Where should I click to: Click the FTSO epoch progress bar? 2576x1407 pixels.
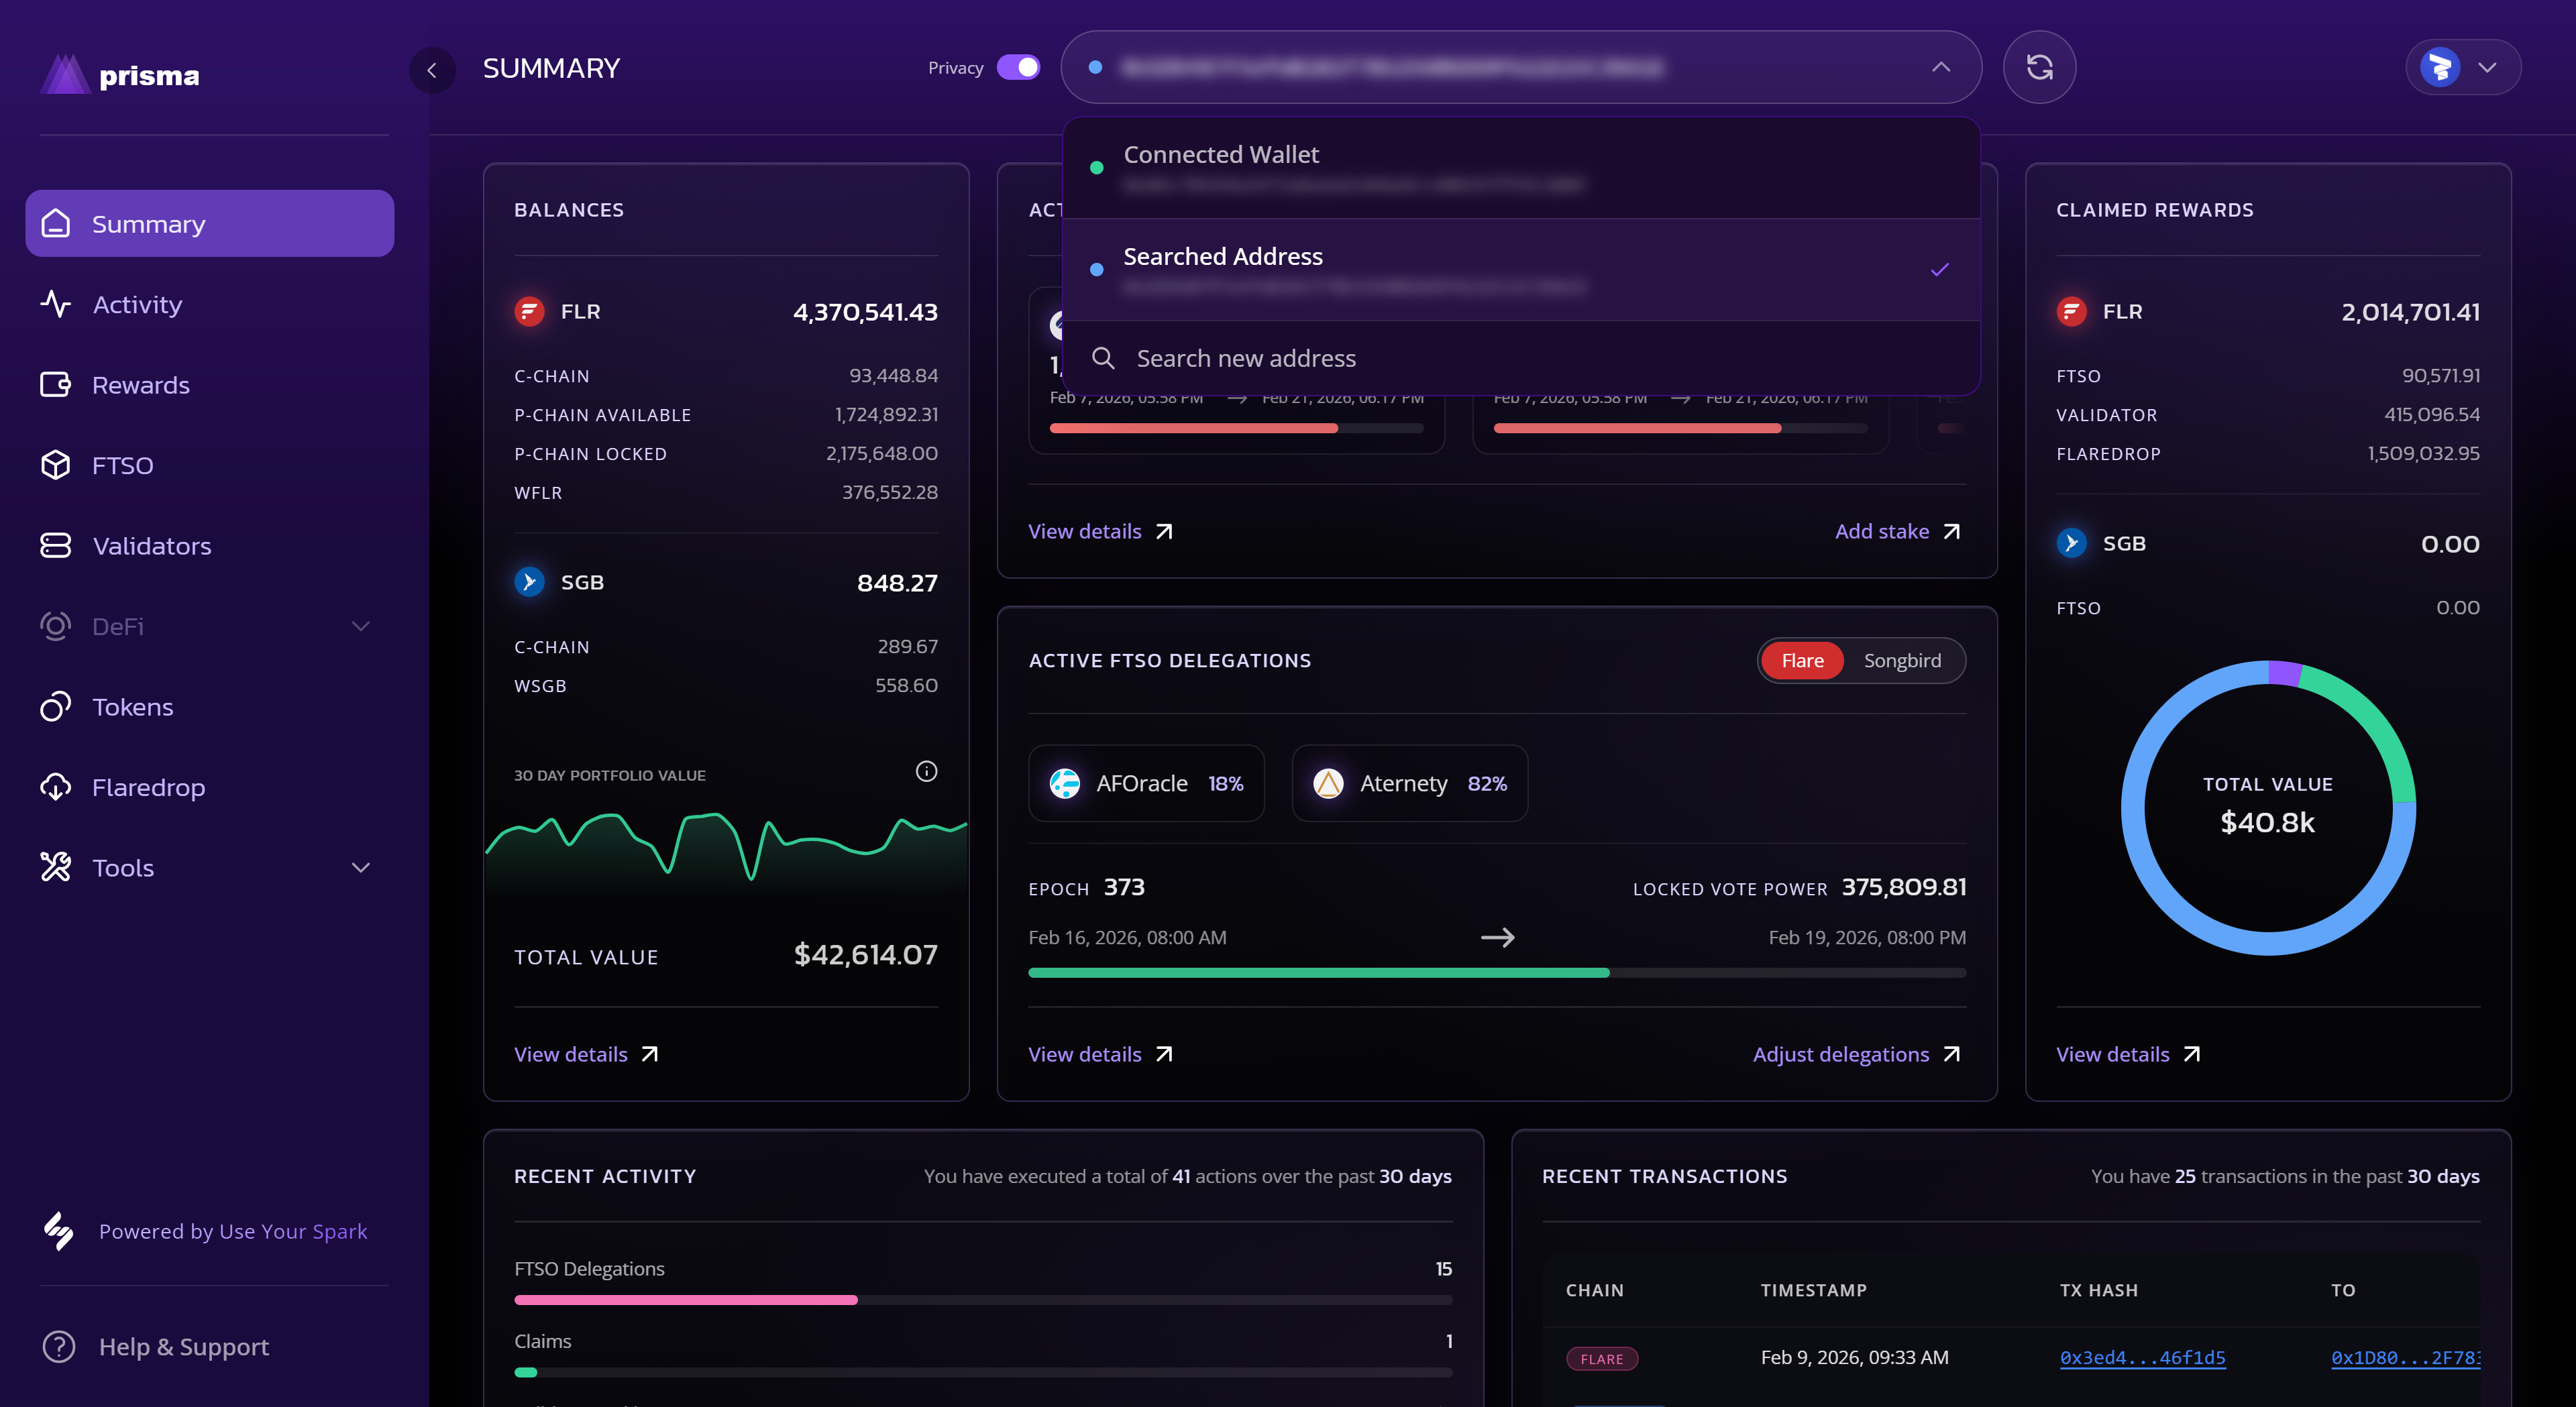click(1496, 972)
